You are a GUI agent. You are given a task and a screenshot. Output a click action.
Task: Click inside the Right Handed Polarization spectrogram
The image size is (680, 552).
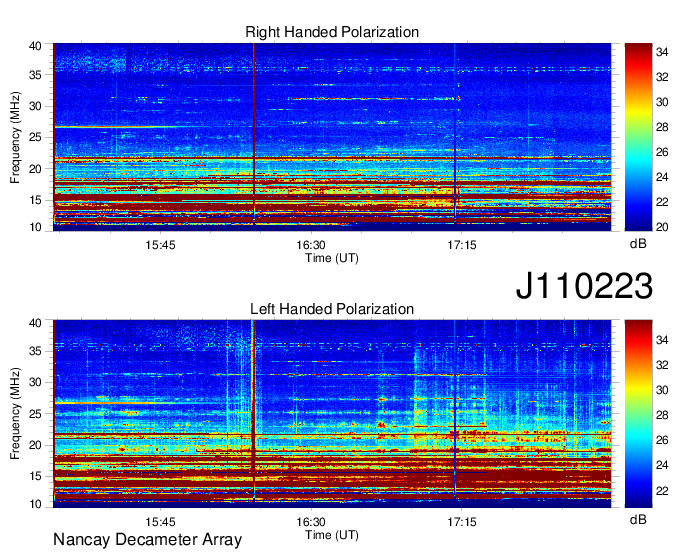point(332,137)
